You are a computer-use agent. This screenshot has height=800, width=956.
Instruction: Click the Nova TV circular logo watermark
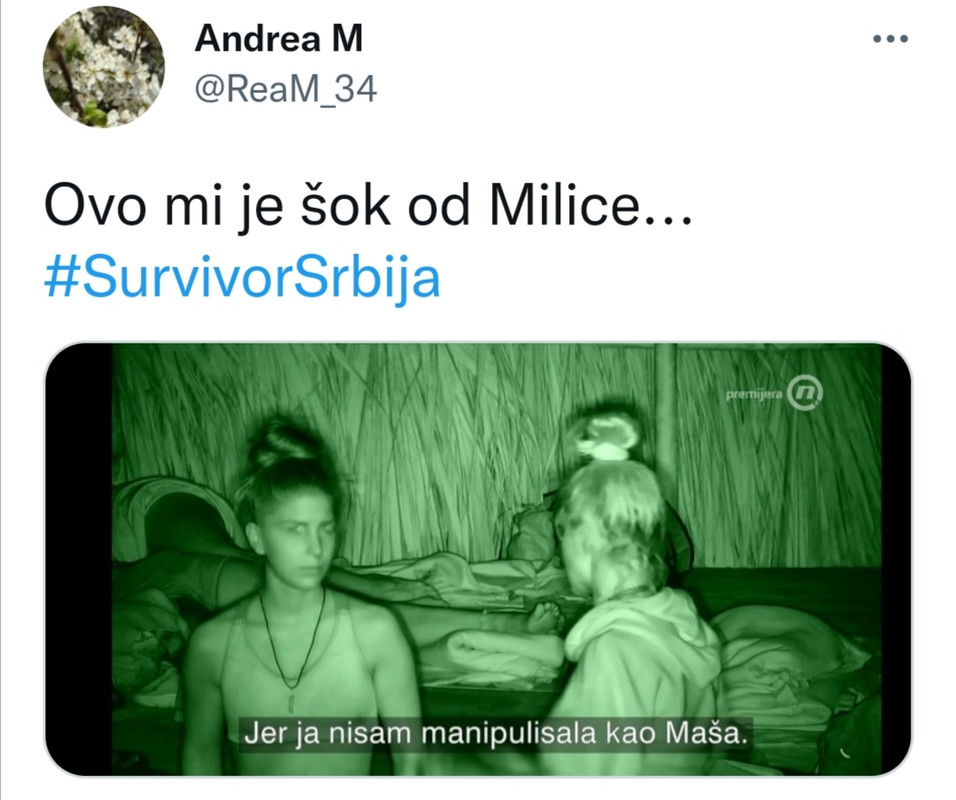point(805,393)
